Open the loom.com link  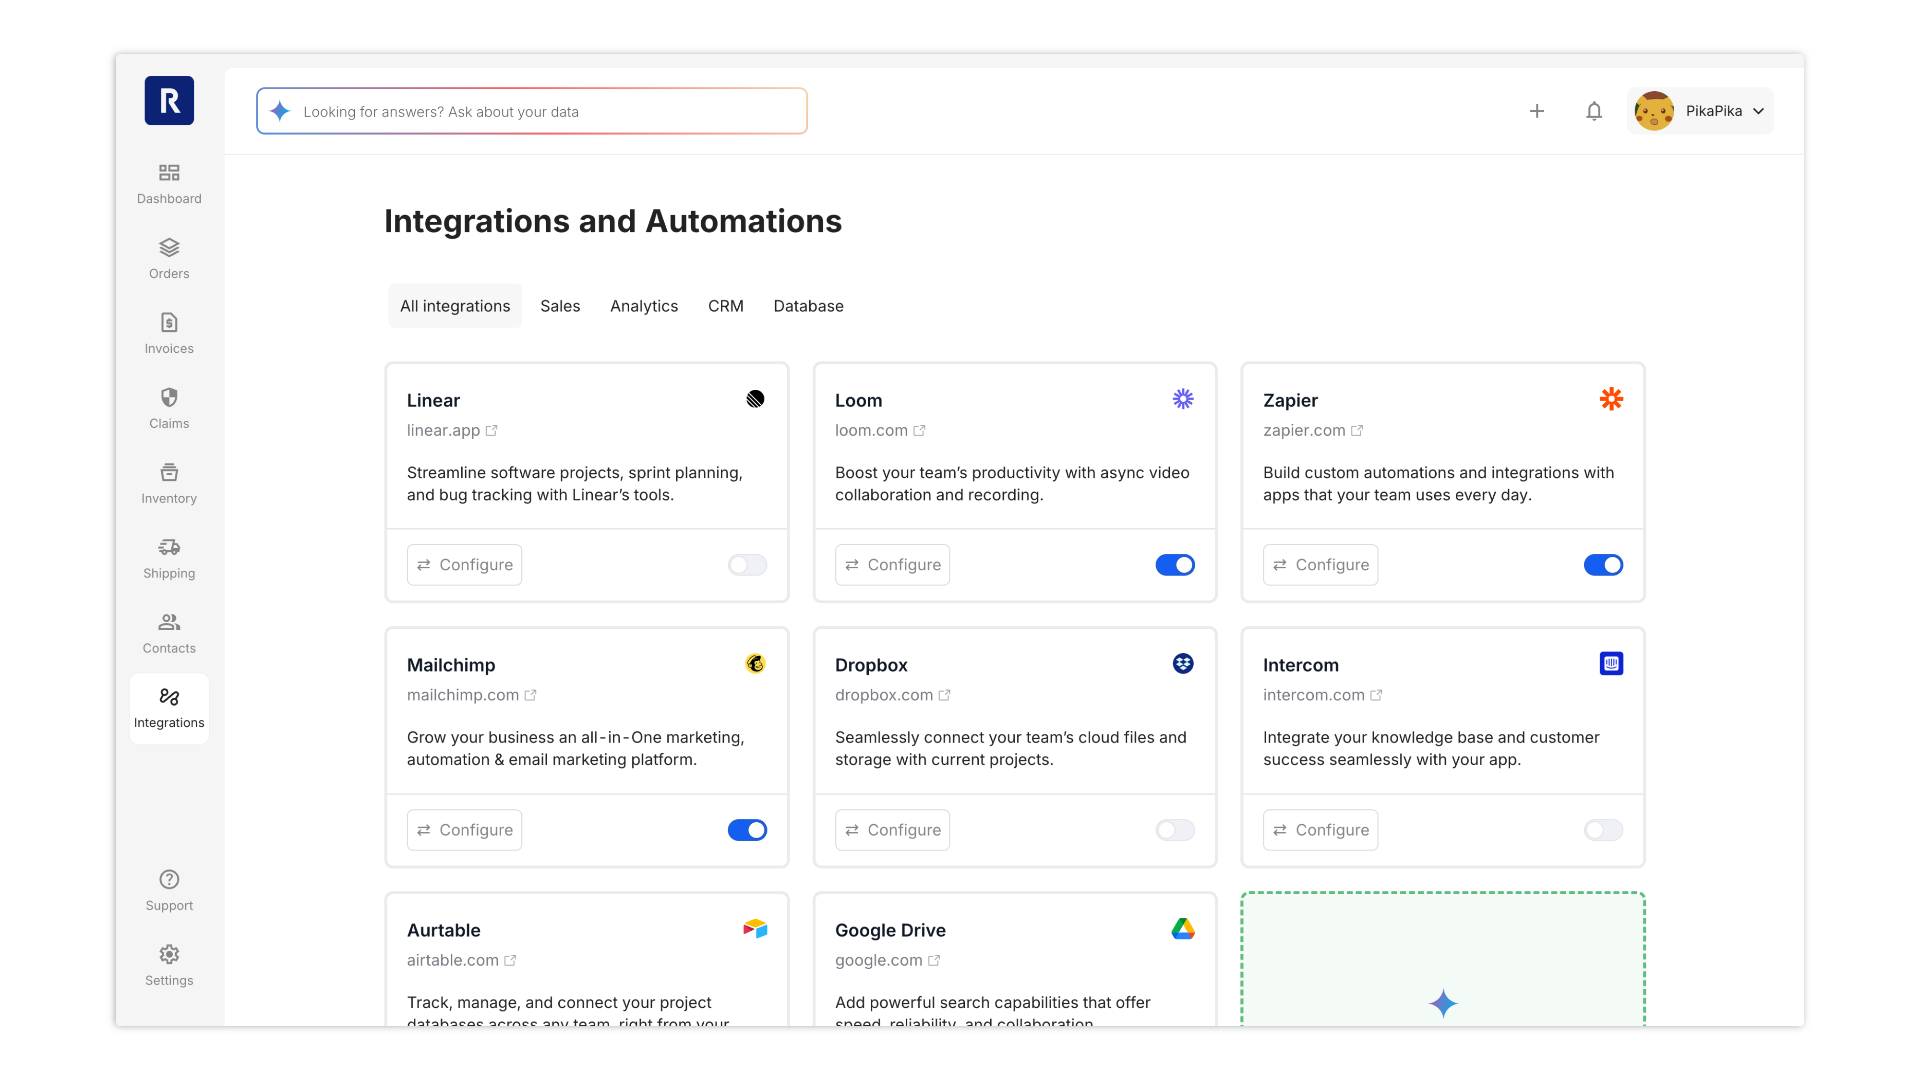click(880, 431)
